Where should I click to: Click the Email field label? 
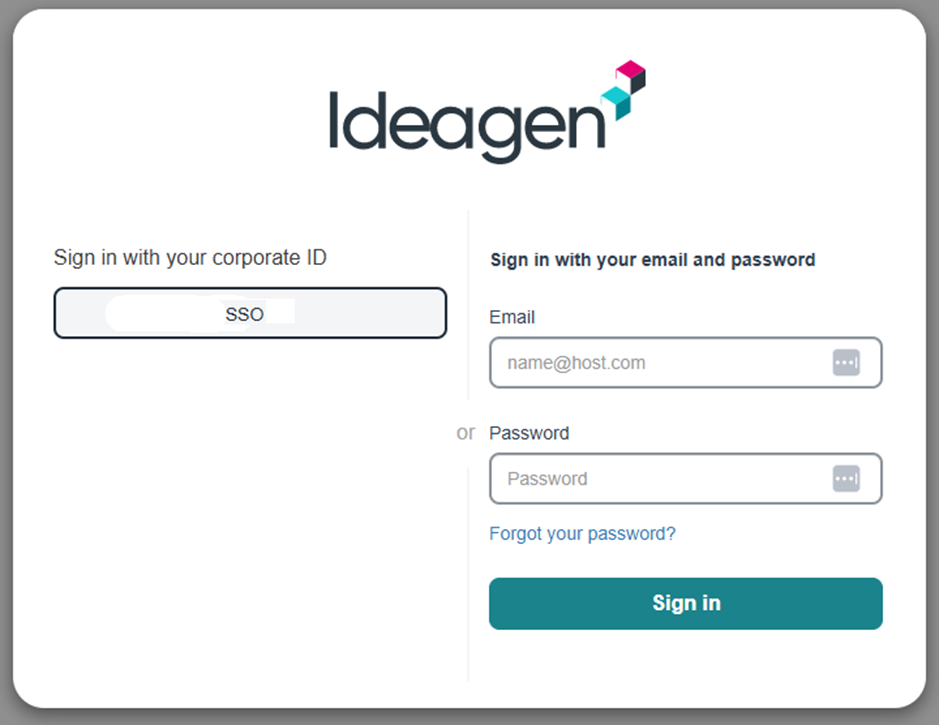pyautogui.click(x=512, y=317)
